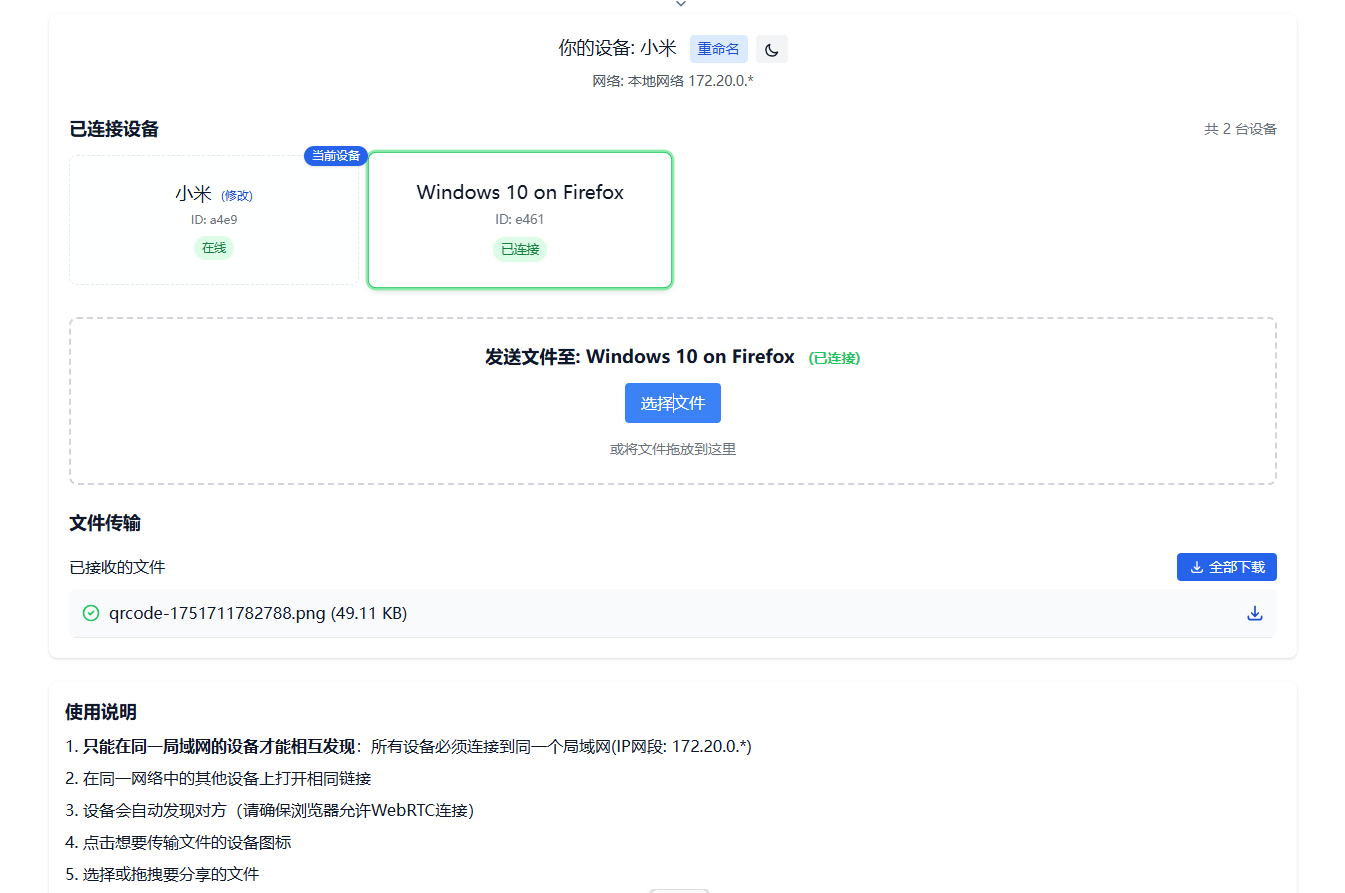Click the file drop zone 或将文件拖放到这里
Image resolution: width=1345 pixels, height=893 pixels.
[672, 449]
